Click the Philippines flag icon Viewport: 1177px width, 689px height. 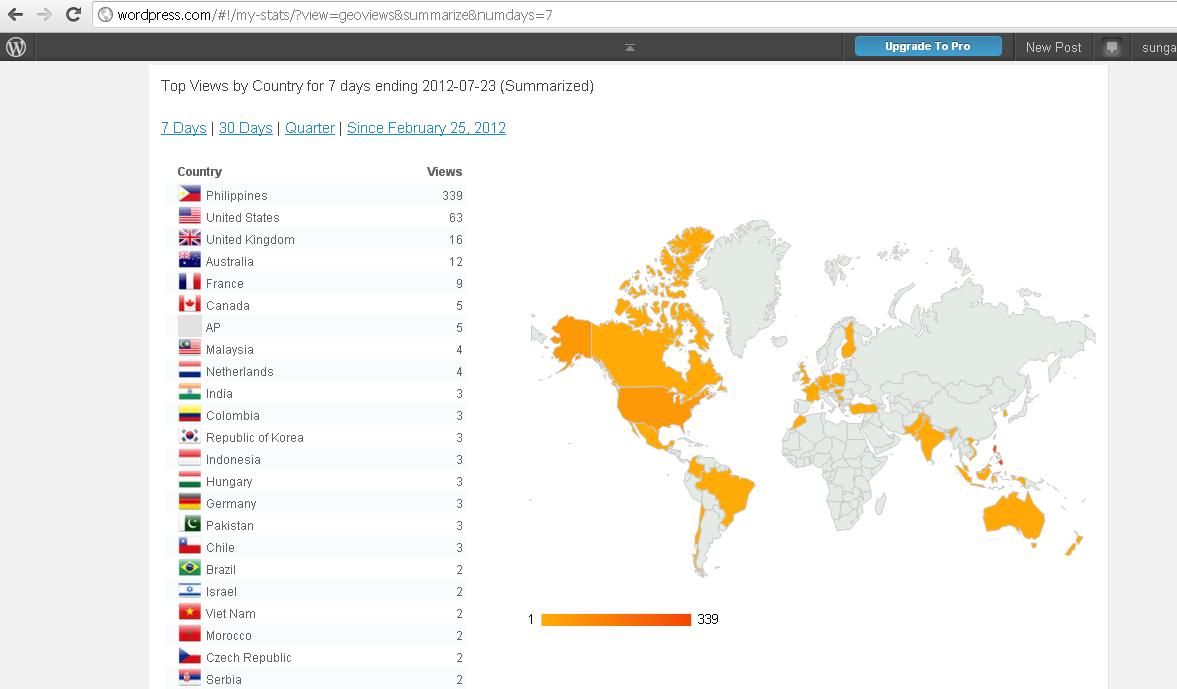pyautogui.click(x=189, y=195)
